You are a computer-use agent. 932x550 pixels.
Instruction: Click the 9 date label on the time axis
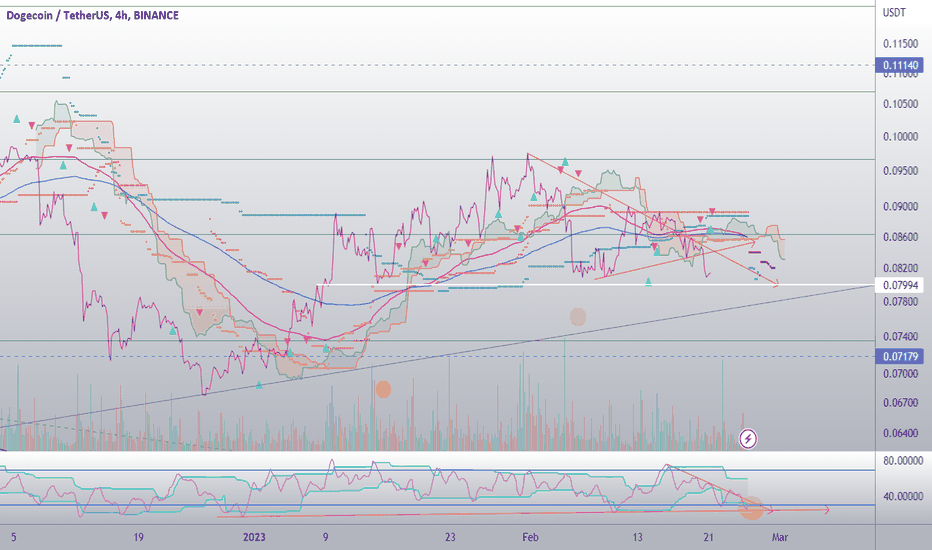click(x=326, y=538)
